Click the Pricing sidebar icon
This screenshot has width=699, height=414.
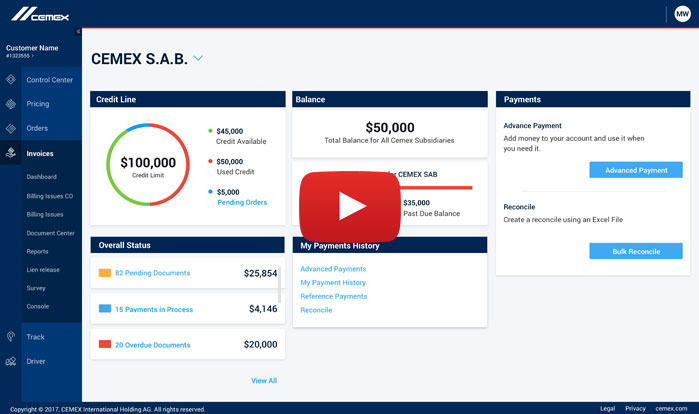[11, 104]
